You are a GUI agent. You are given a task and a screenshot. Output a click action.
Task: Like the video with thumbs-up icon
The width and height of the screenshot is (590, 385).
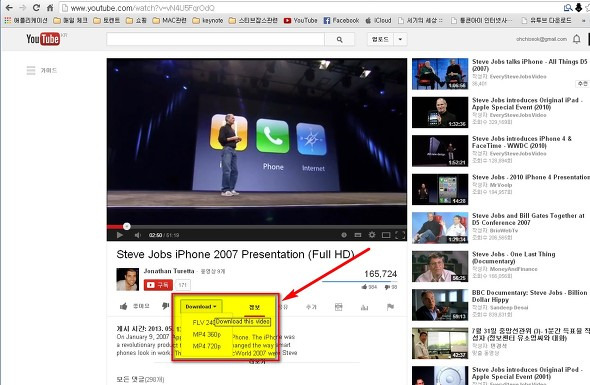pos(123,306)
